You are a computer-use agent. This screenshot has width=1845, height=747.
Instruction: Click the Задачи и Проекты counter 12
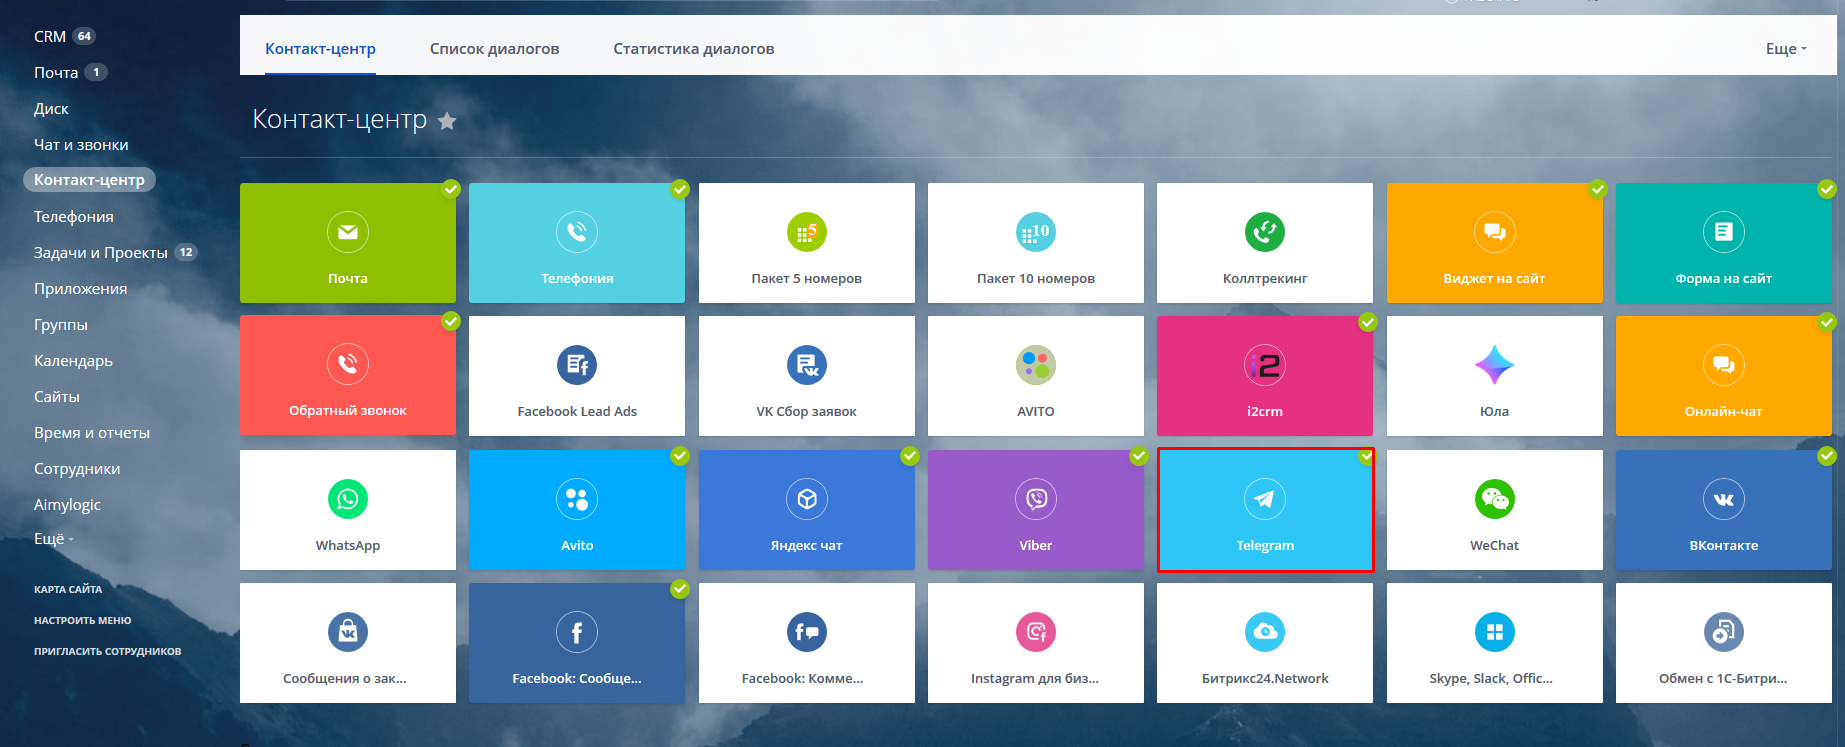tap(186, 253)
